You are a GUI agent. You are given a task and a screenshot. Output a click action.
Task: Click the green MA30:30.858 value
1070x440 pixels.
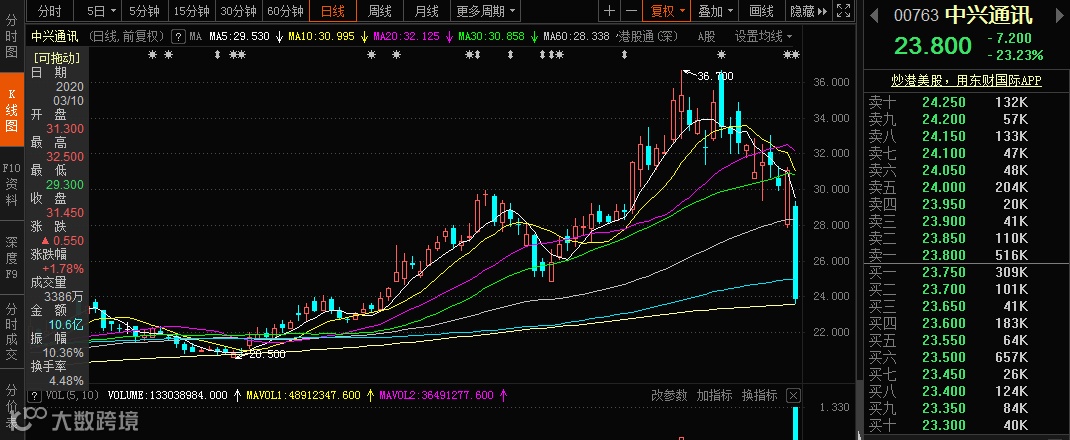click(x=491, y=36)
